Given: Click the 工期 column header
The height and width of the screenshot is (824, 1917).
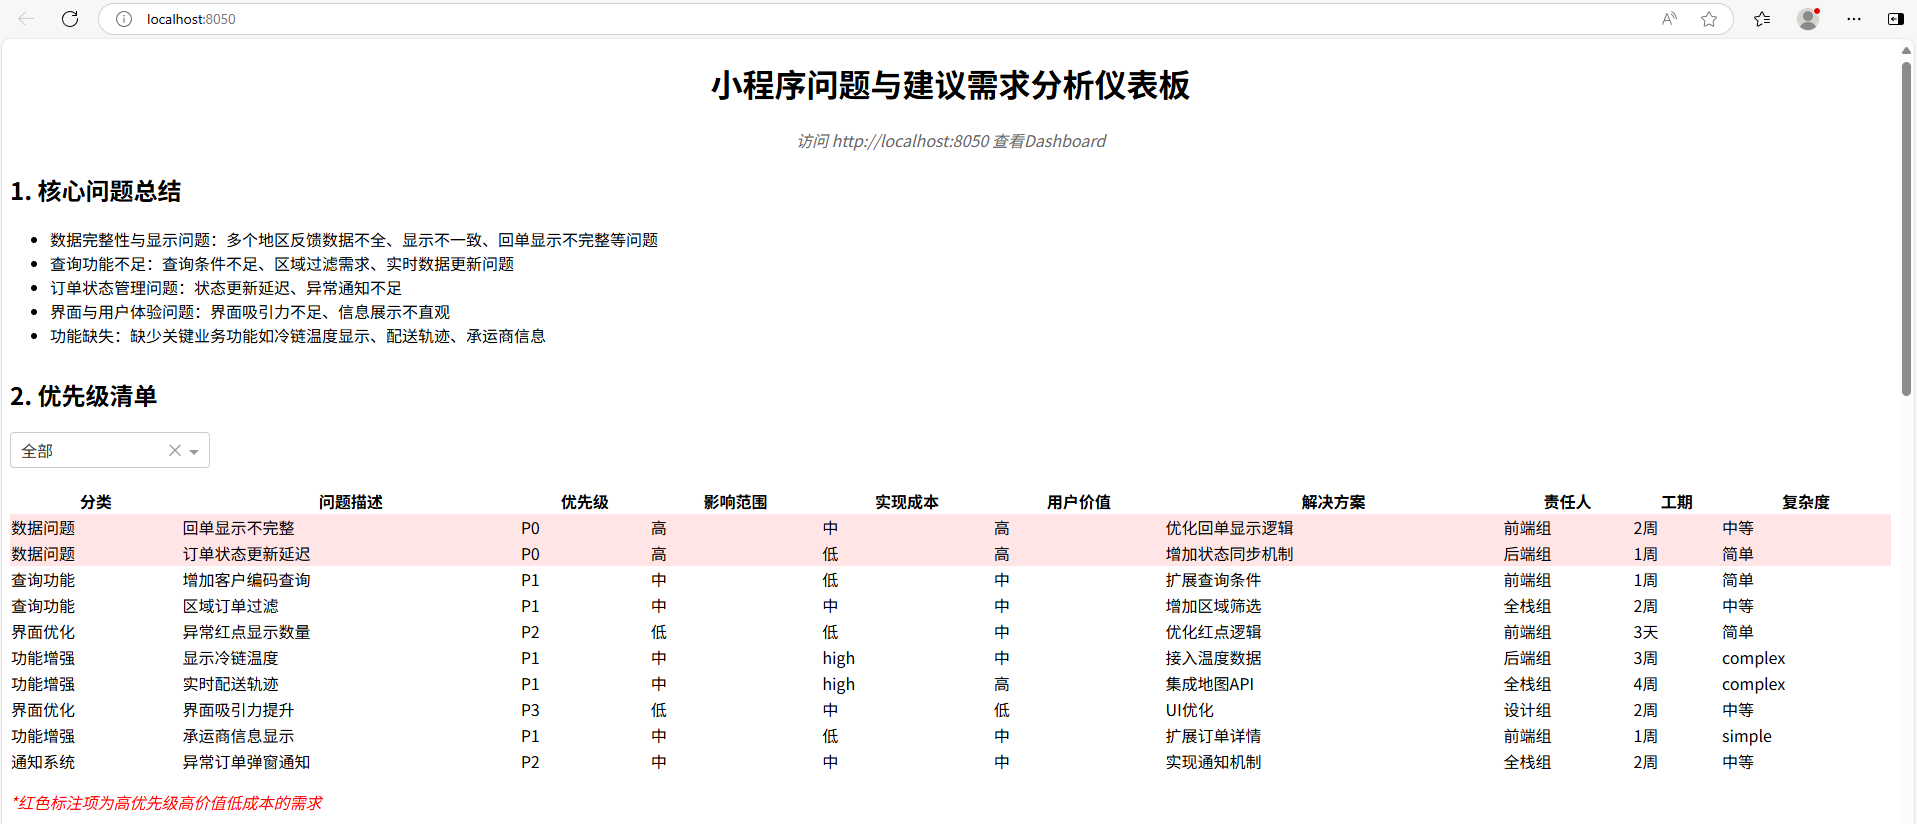Looking at the screenshot, I should click(x=1677, y=502).
